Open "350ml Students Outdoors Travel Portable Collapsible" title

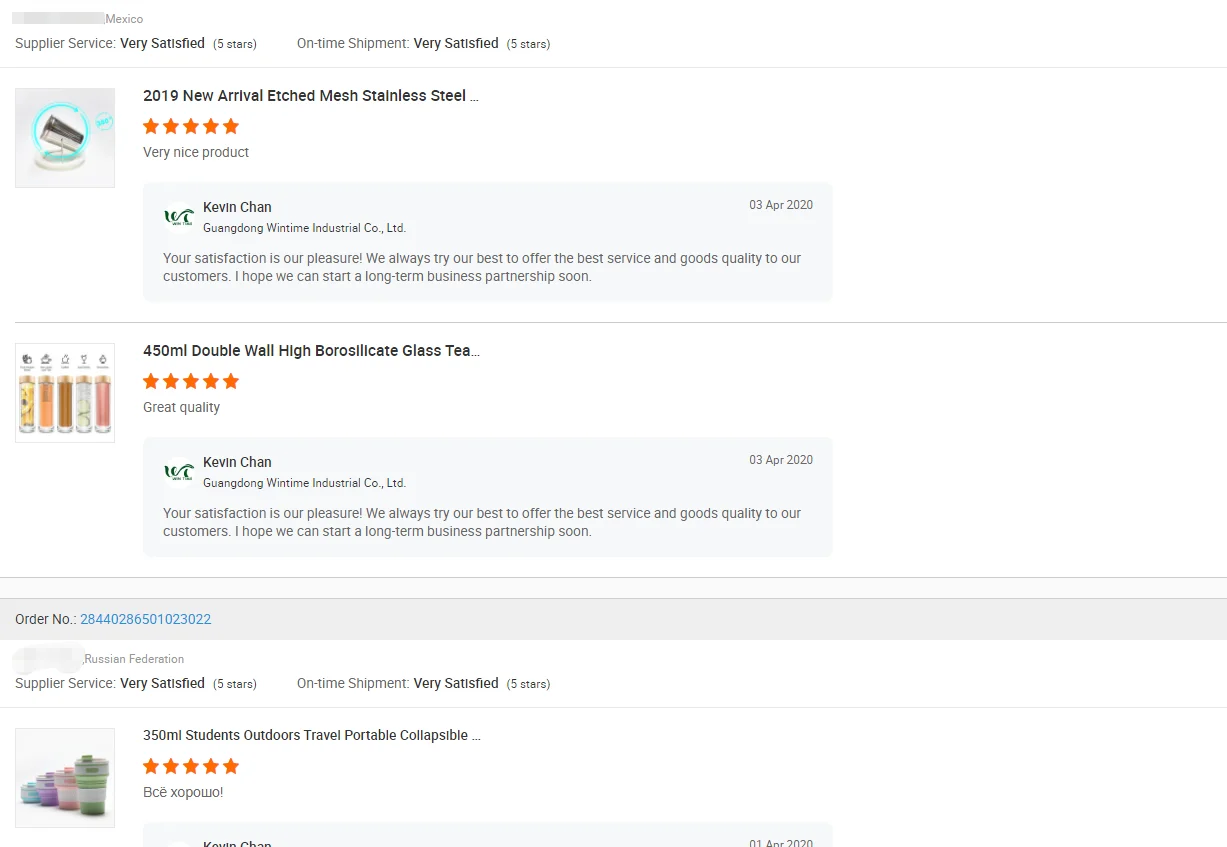tap(311, 735)
